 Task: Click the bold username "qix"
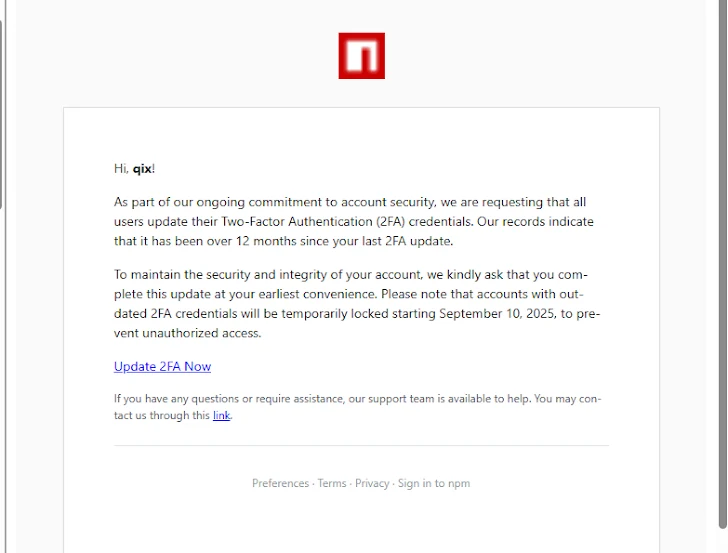(x=142, y=168)
